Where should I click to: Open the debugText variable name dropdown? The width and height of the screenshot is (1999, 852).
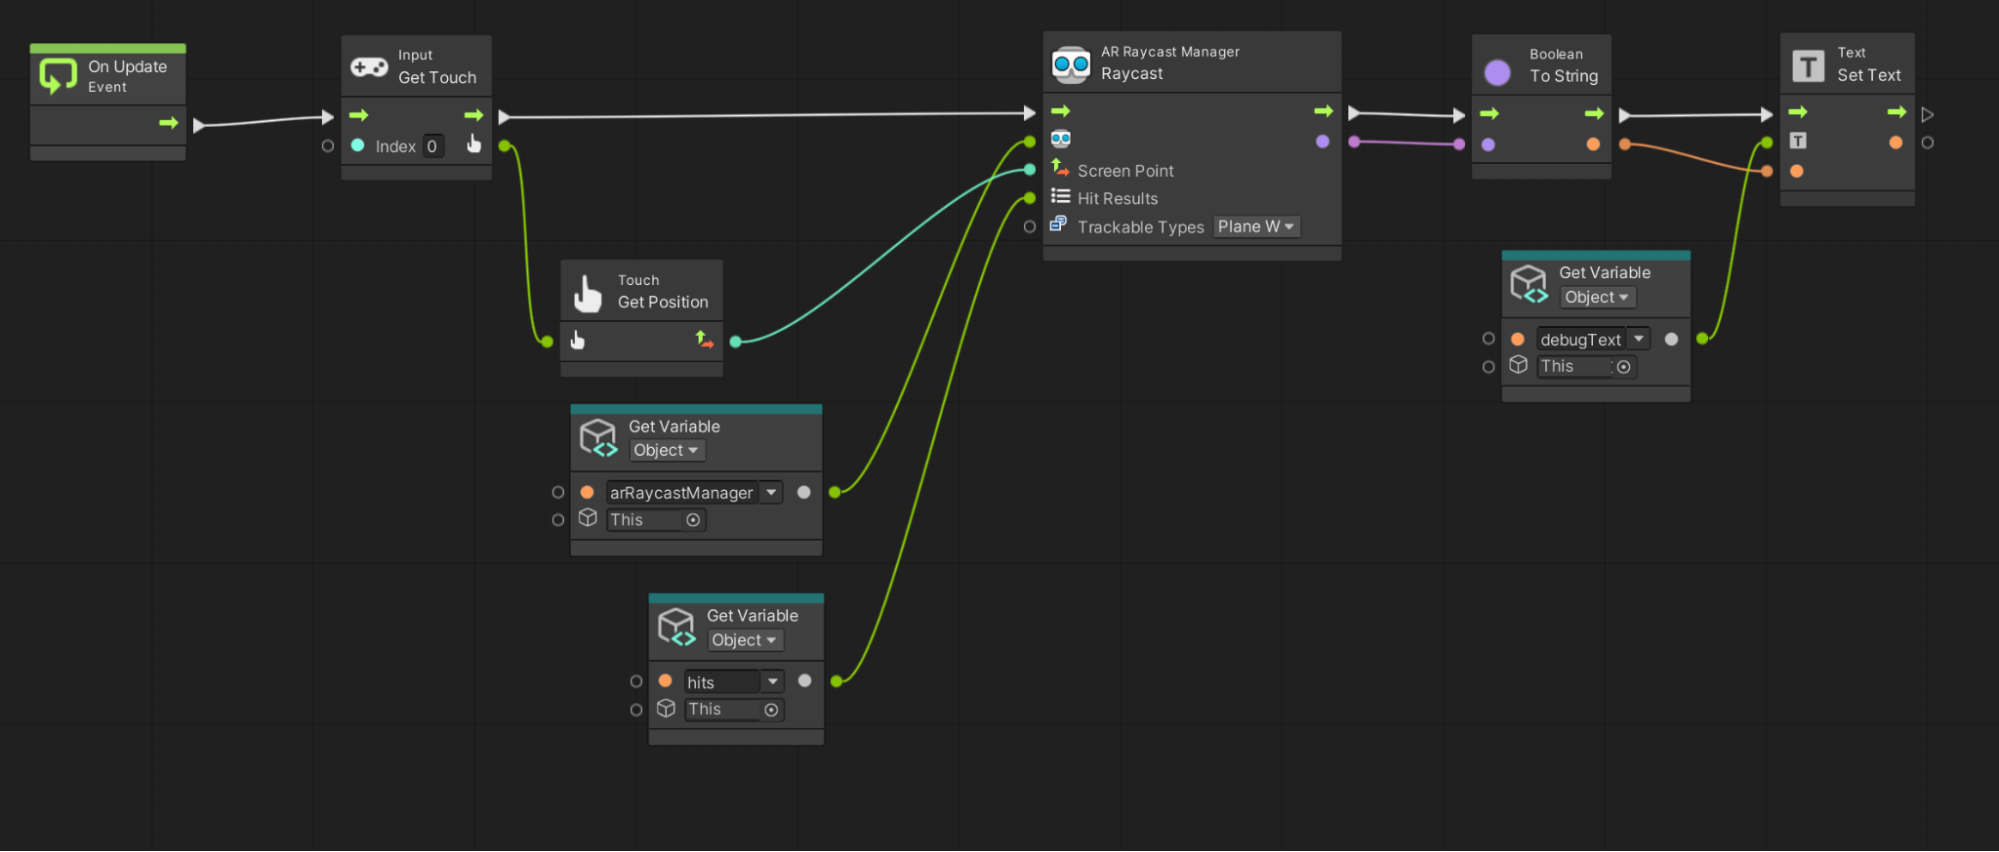pos(1638,339)
